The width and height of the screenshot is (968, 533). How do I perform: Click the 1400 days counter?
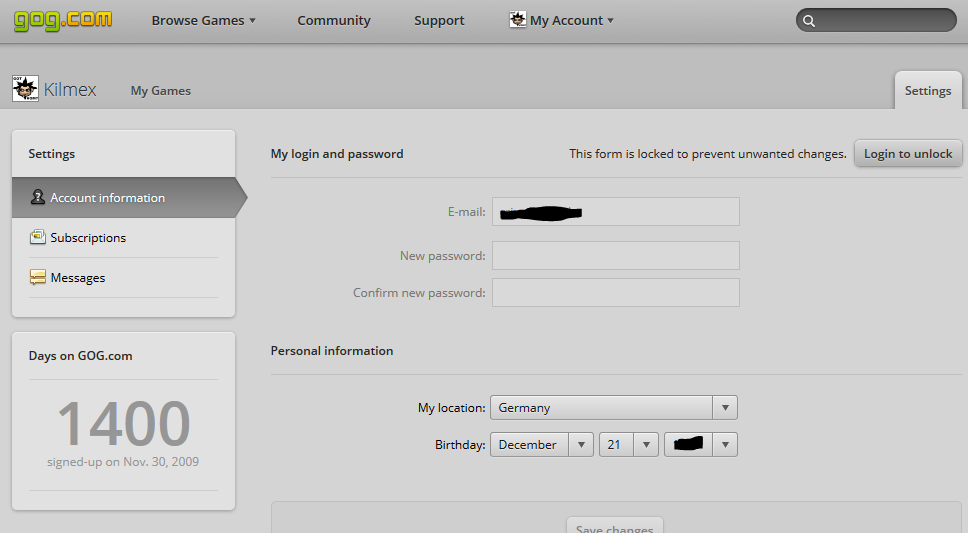(x=123, y=423)
